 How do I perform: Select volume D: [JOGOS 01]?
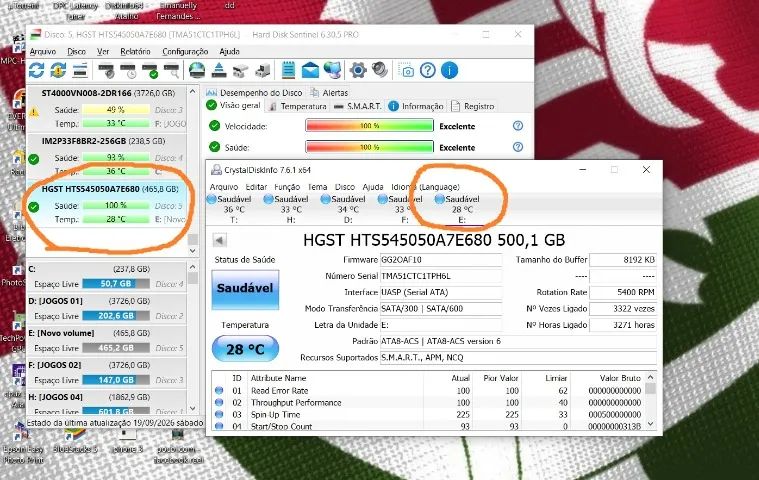[106, 308]
